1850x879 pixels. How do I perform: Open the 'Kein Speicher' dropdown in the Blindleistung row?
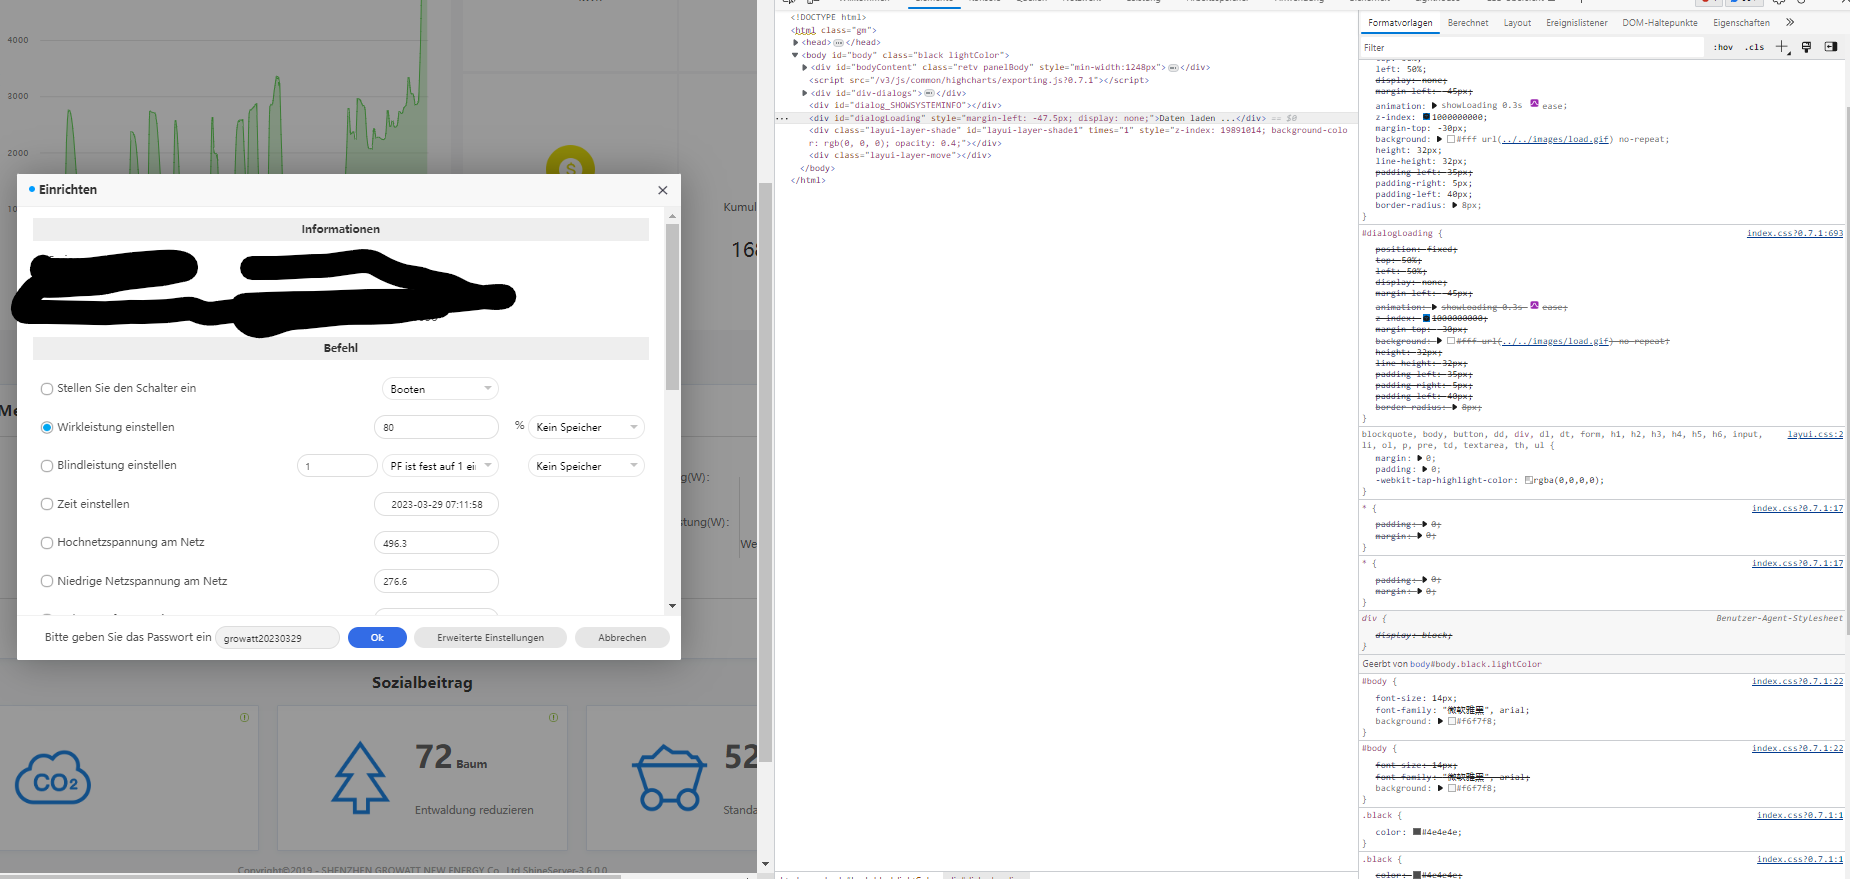coord(586,466)
